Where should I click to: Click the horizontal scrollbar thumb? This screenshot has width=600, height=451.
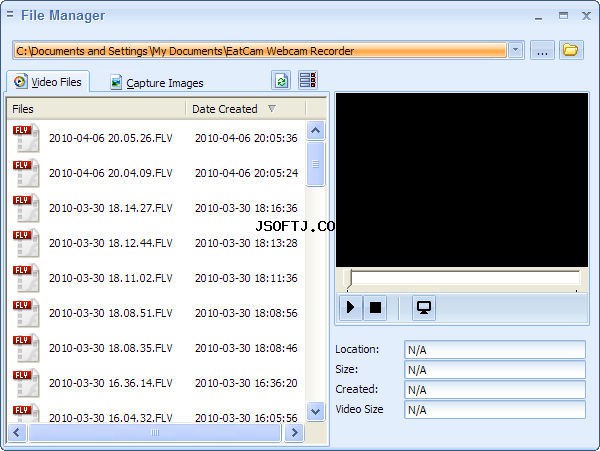pos(155,433)
